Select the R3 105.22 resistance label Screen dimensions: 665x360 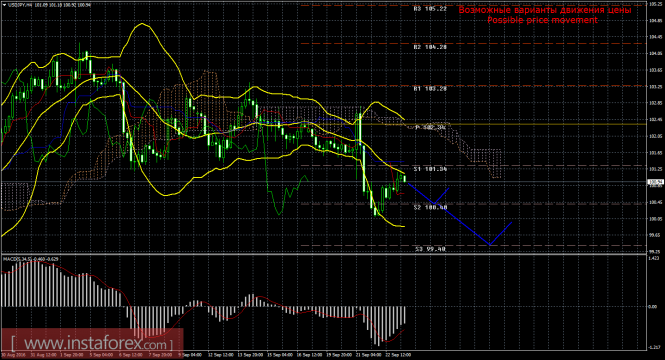[x=430, y=8]
